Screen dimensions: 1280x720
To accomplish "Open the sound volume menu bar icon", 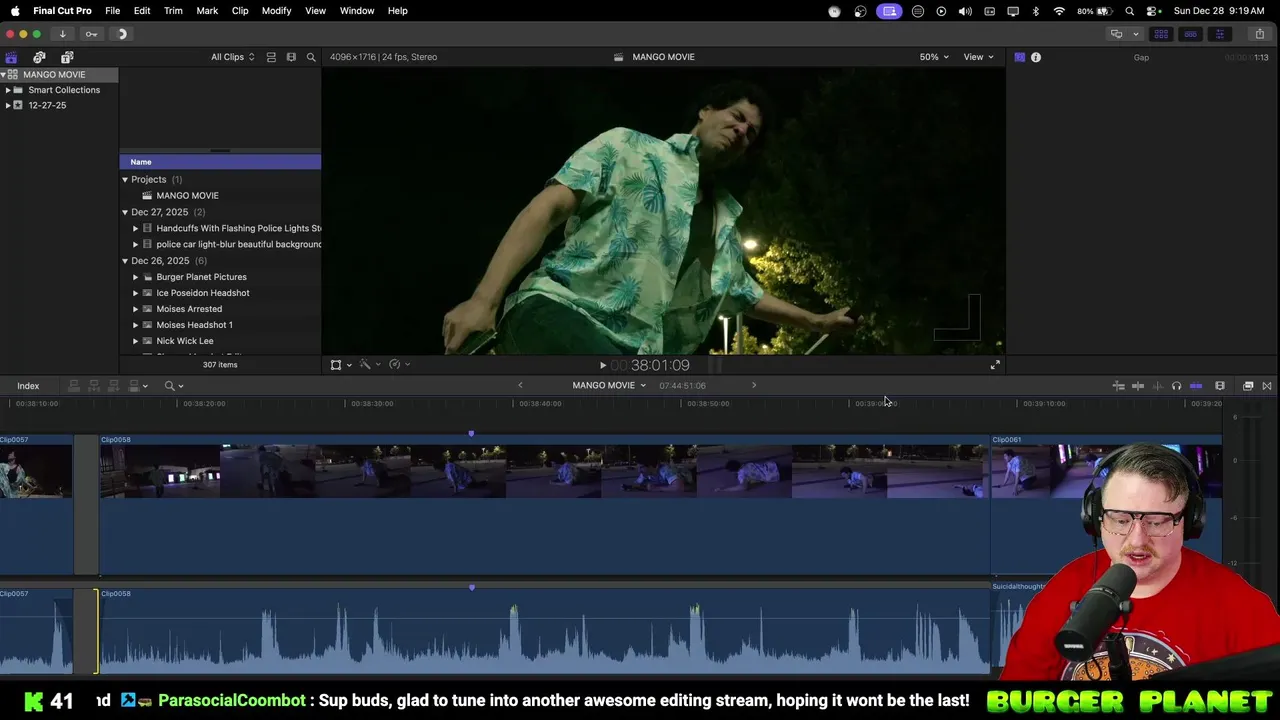I will coord(965,11).
